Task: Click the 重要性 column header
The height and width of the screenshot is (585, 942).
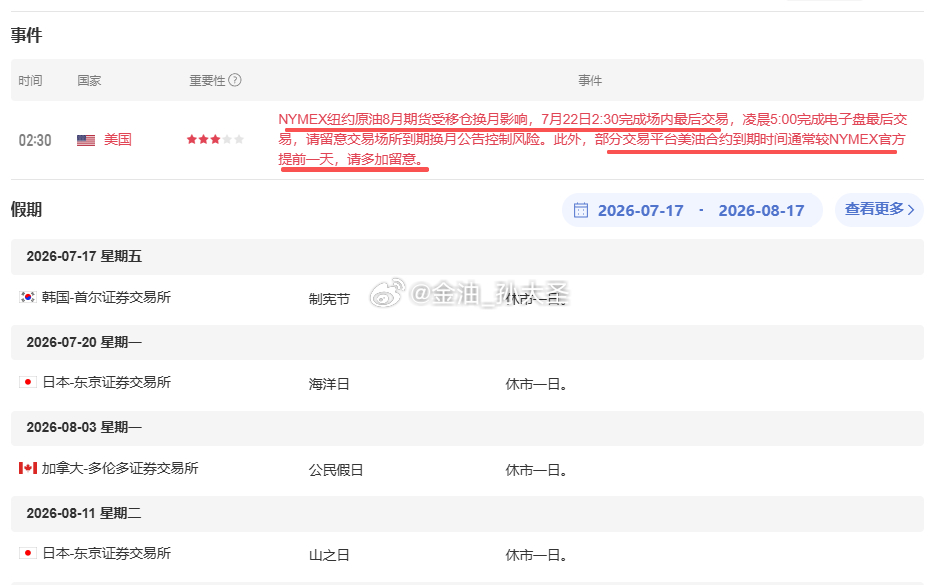Action: click(207, 80)
